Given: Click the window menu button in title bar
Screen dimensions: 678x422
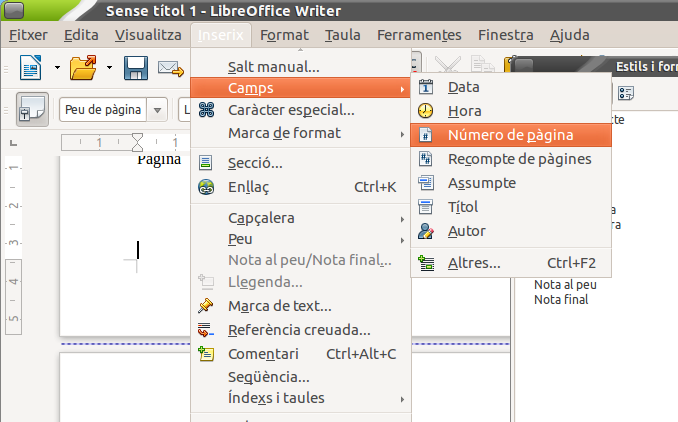Looking at the screenshot, I should pyautogui.click(x=13, y=10).
